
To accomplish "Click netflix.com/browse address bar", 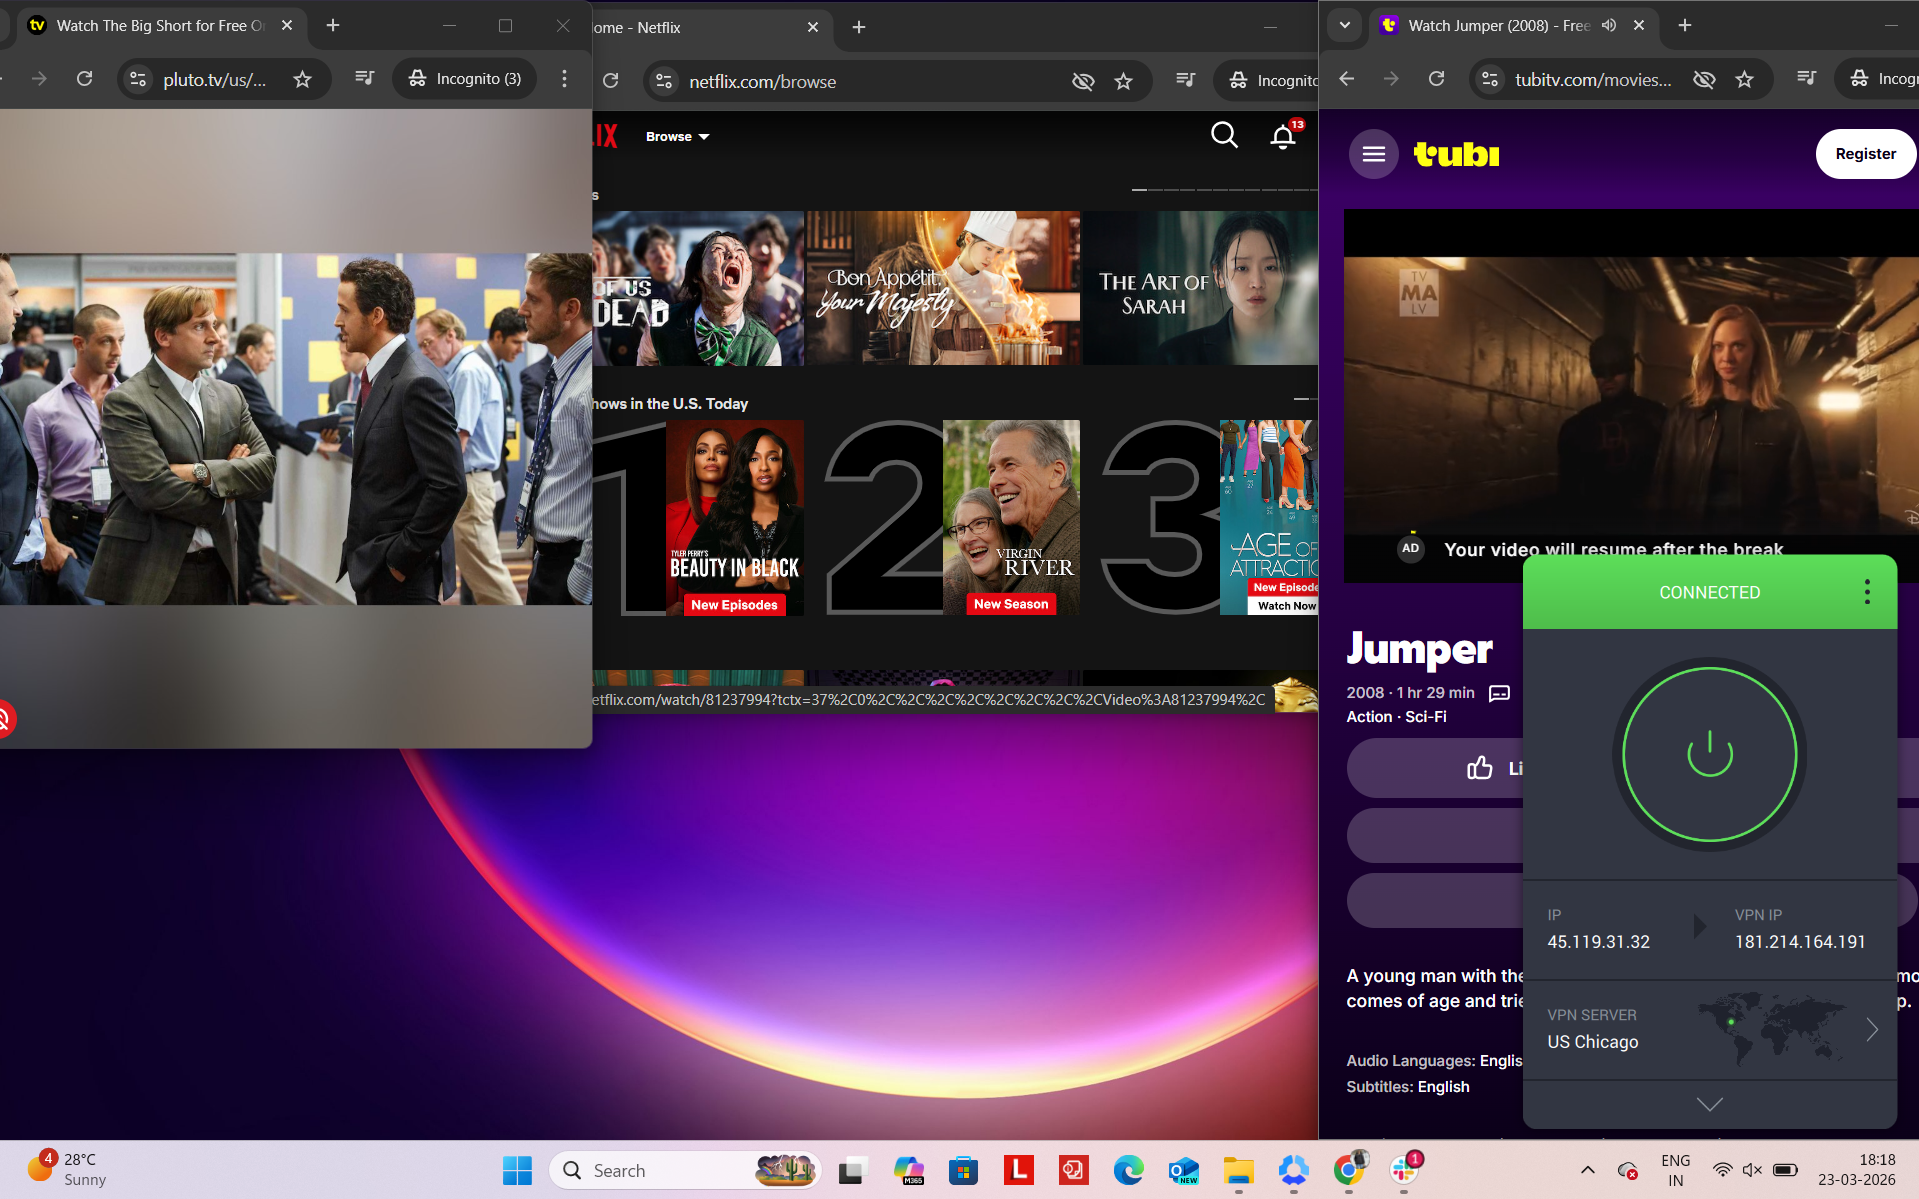I will click(x=762, y=82).
